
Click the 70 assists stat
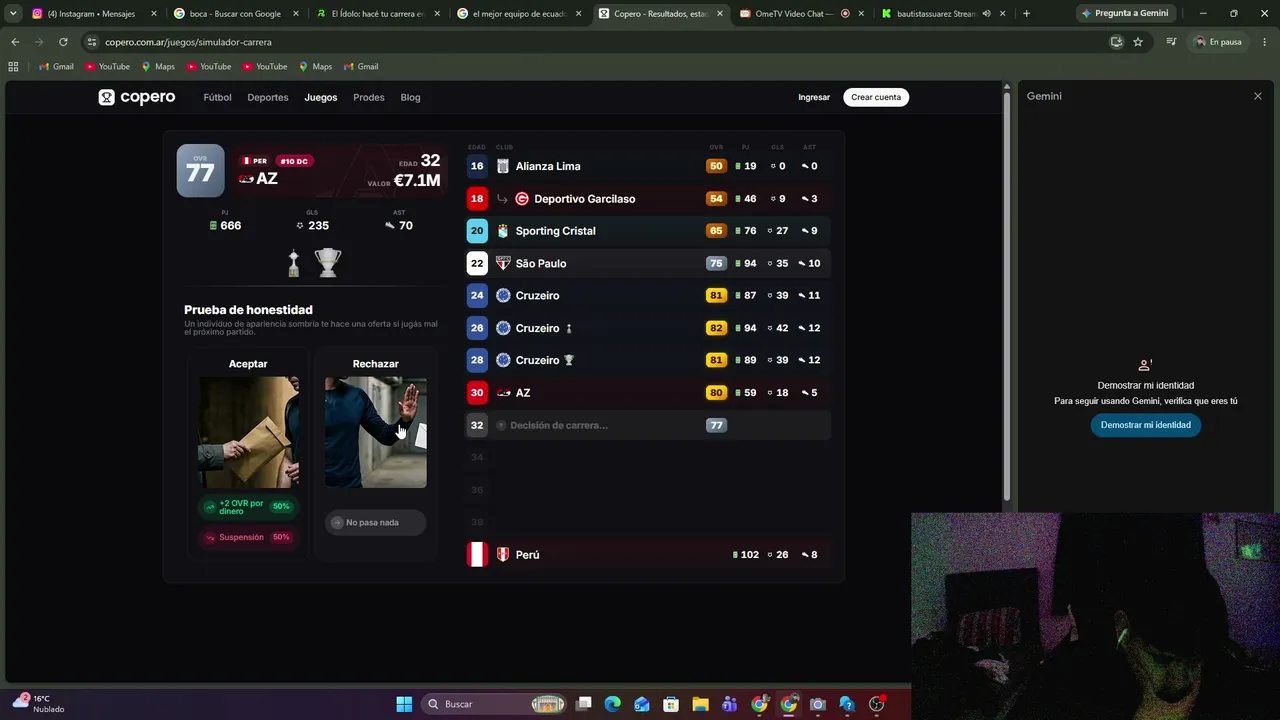[399, 226]
